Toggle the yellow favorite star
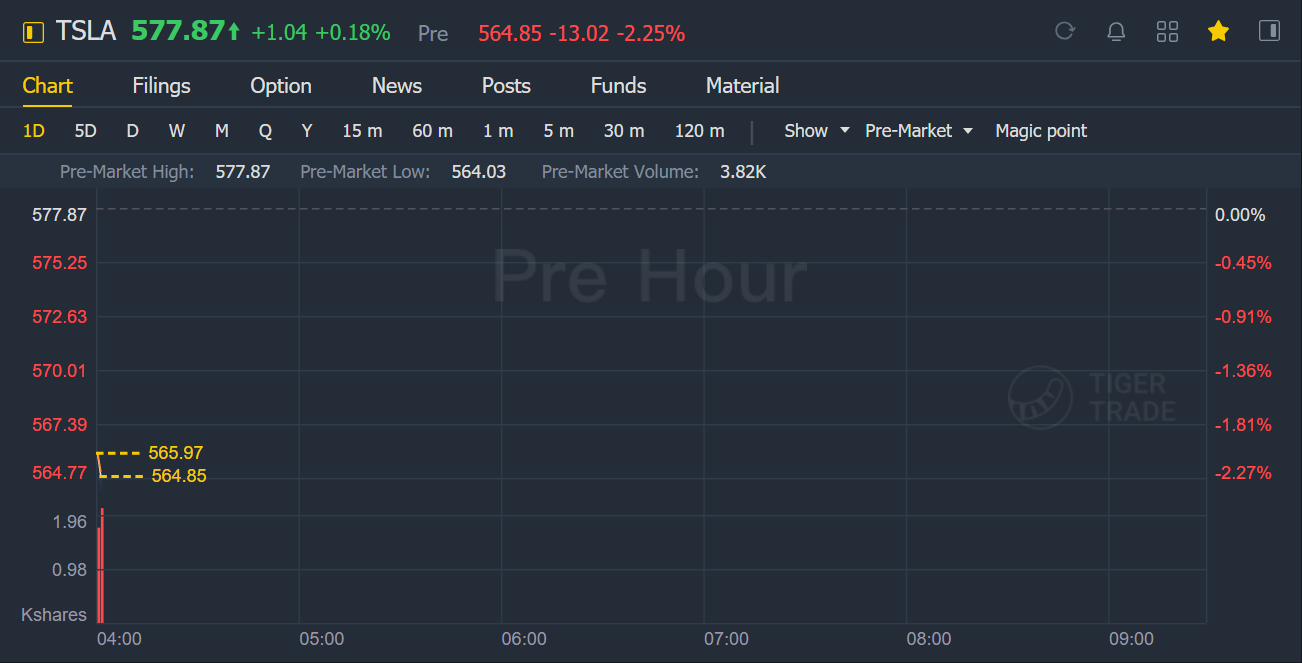 pos(1218,31)
